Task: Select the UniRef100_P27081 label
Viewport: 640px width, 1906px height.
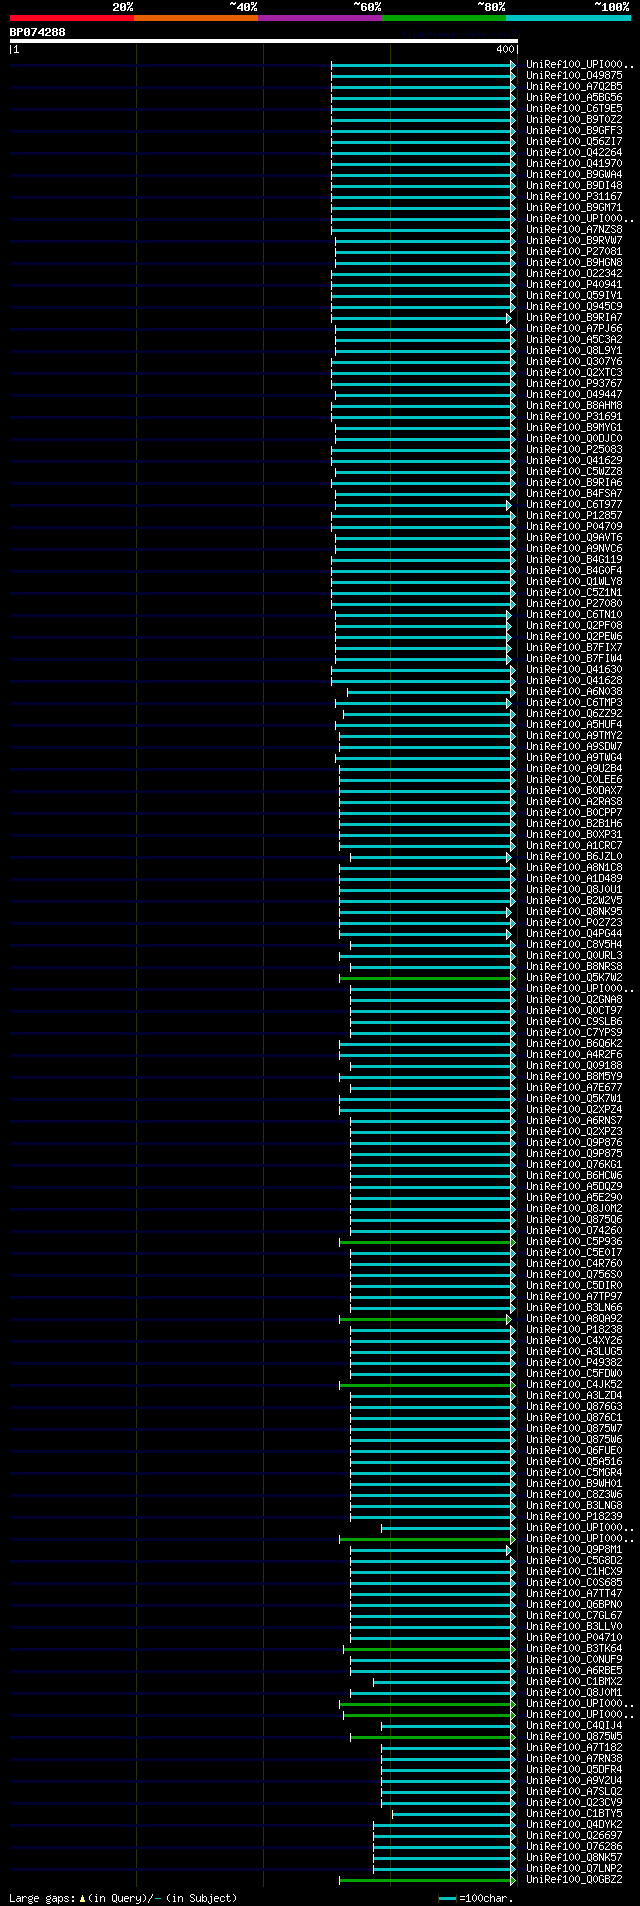Action: pos(574,251)
